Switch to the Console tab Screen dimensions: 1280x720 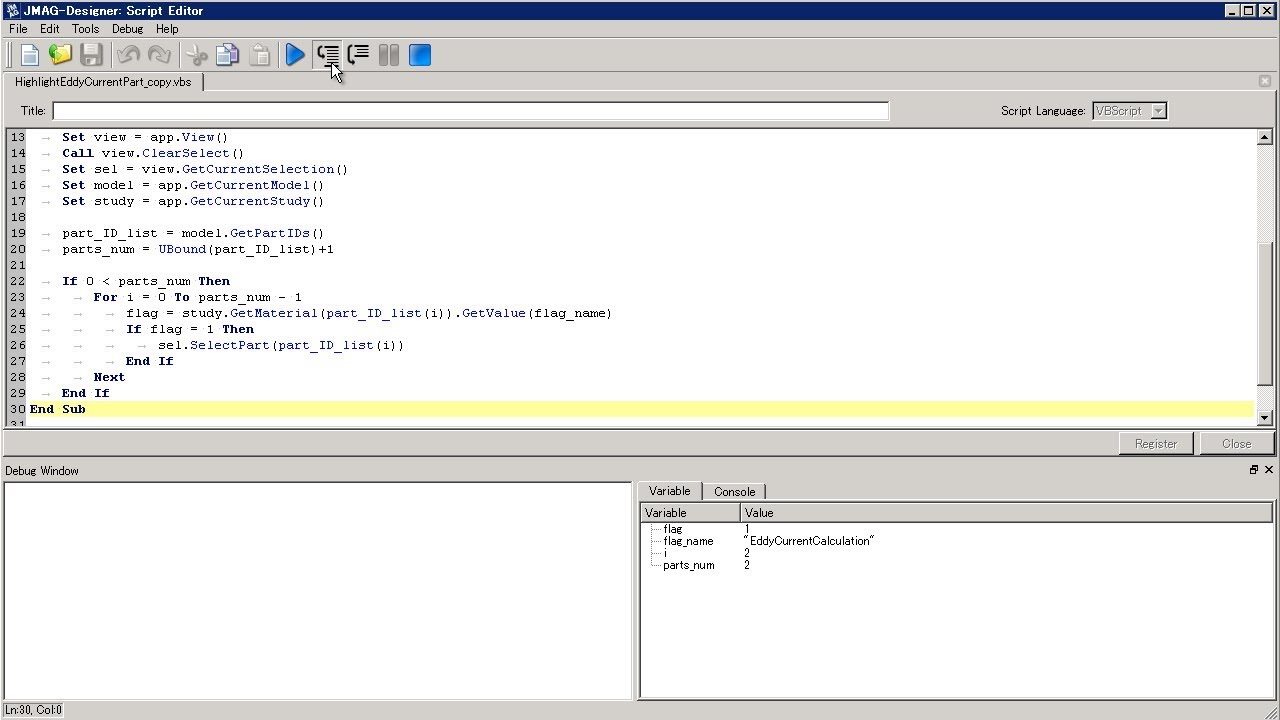click(734, 492)
